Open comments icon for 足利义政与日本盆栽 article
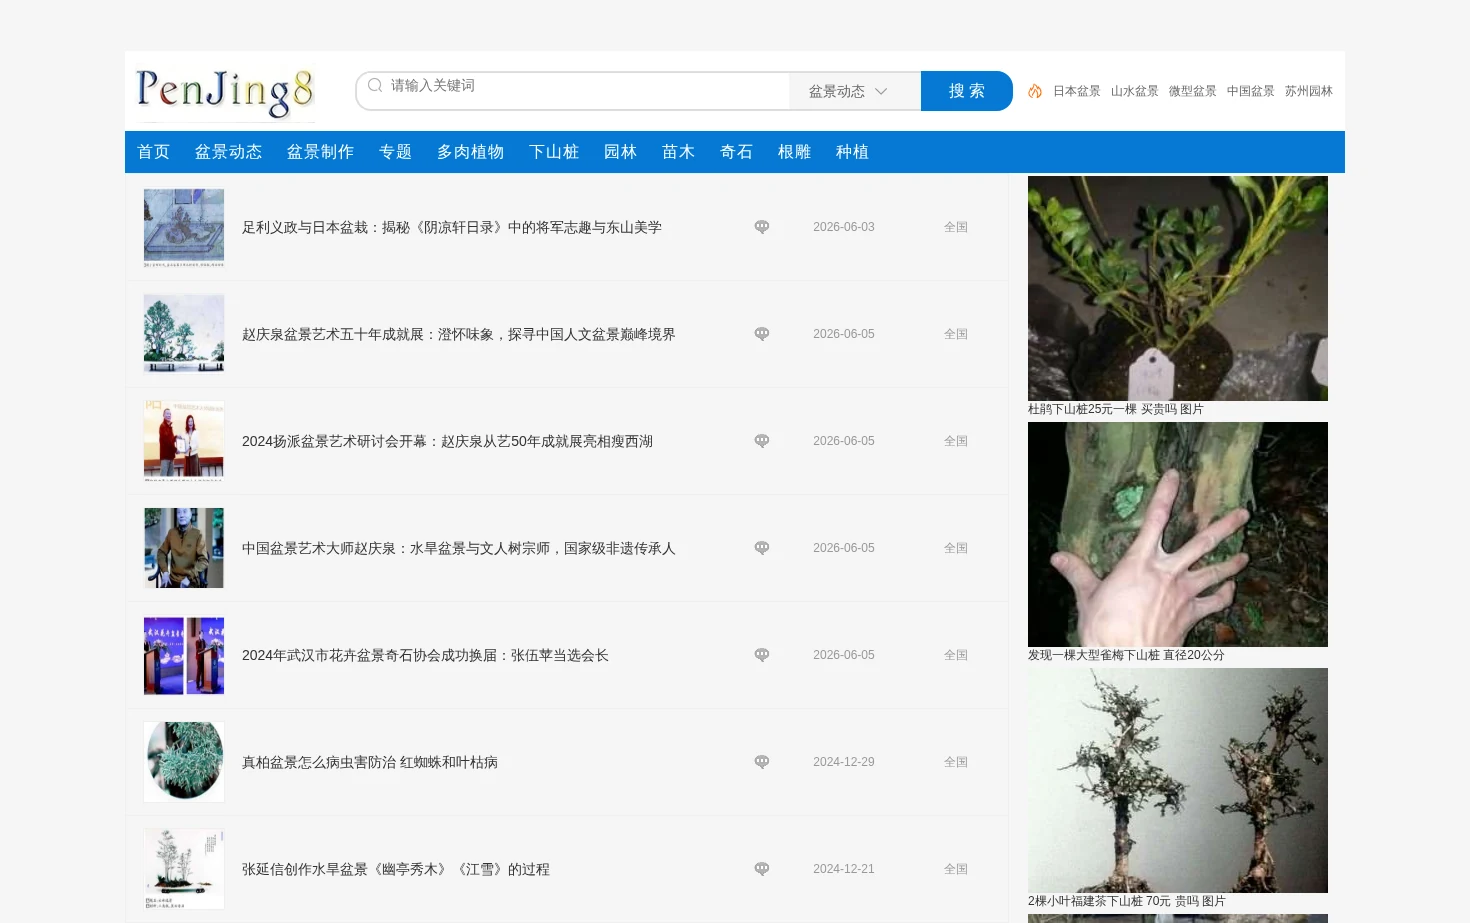The height and width of the screenshot is (923, 1470). [x=762, y=227]
